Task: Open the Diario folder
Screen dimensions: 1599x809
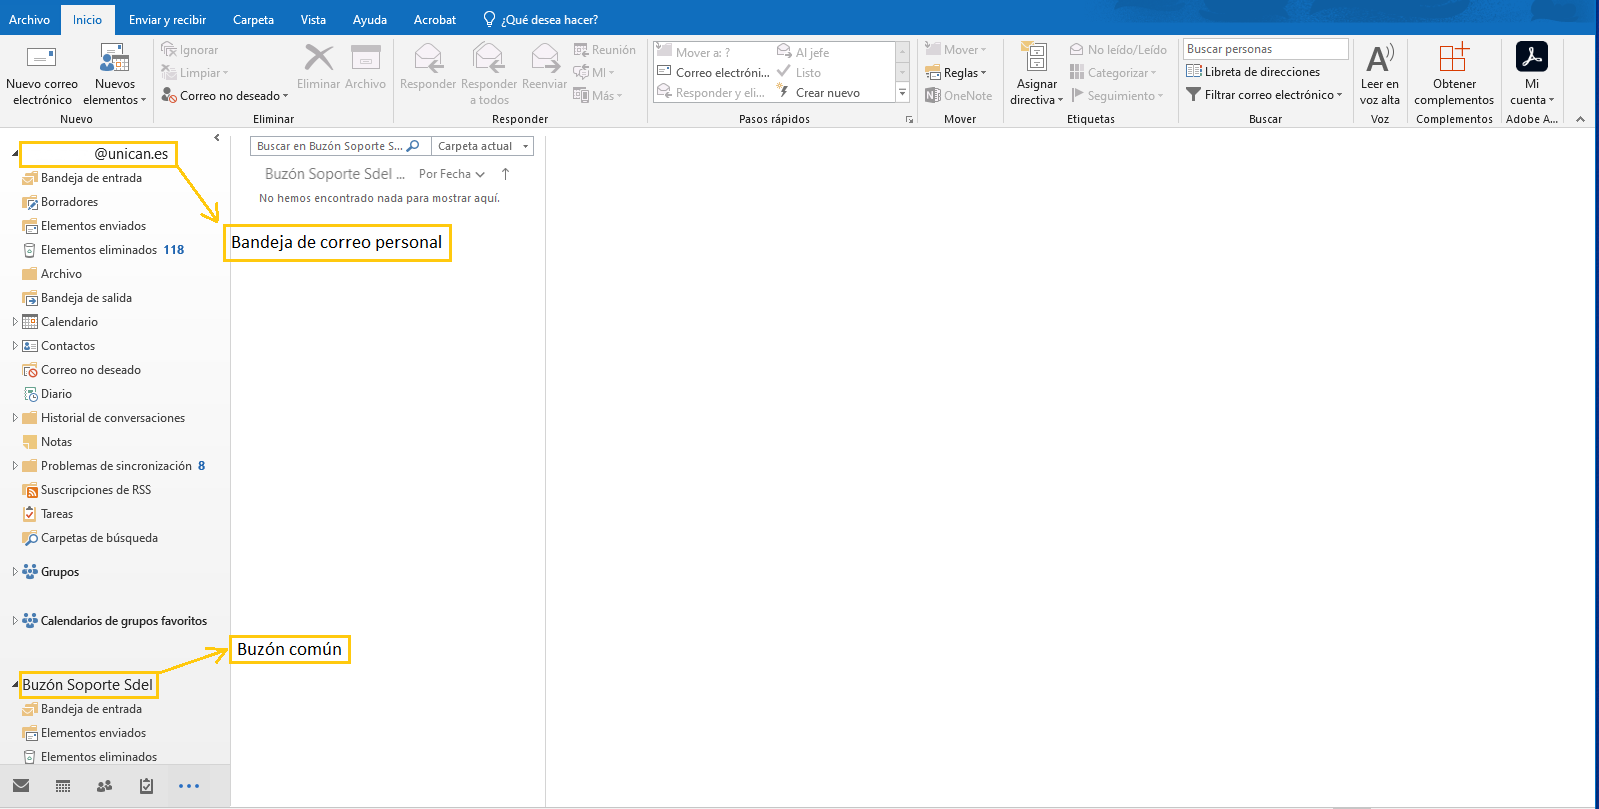Action: pos(56,394)
